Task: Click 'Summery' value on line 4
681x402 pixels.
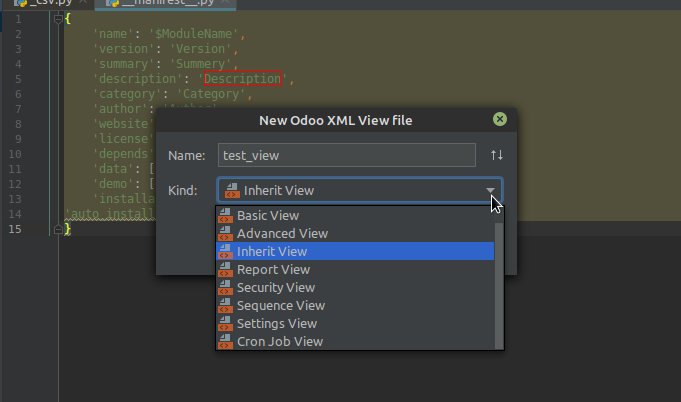Action: [x=200, y=64]
